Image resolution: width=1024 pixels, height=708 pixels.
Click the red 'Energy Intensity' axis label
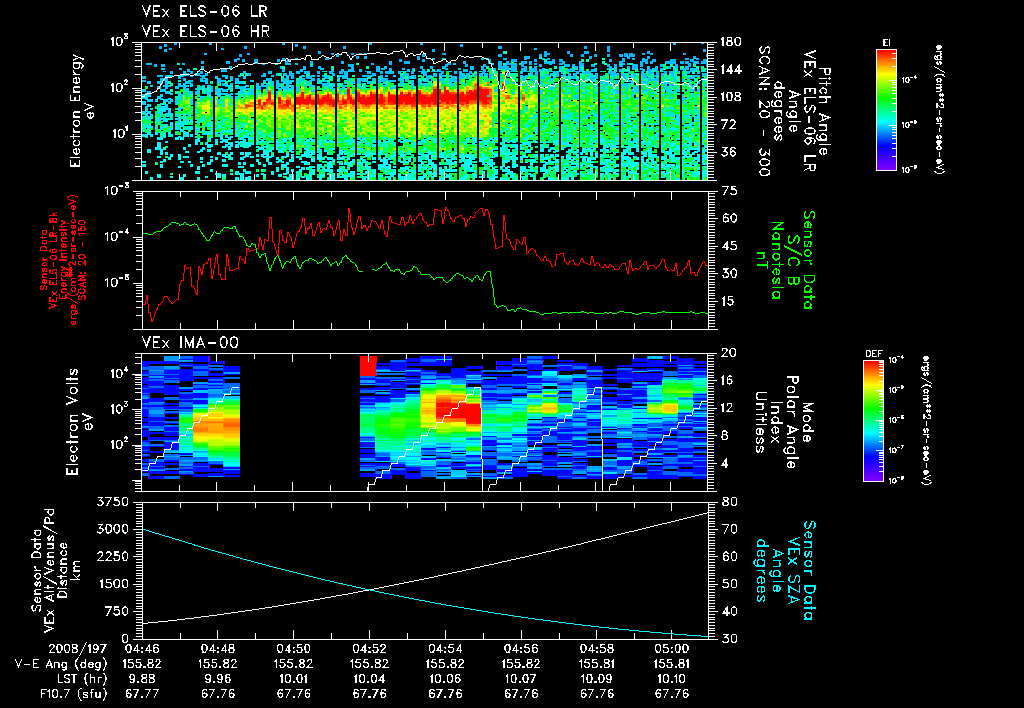click(64, 259)
